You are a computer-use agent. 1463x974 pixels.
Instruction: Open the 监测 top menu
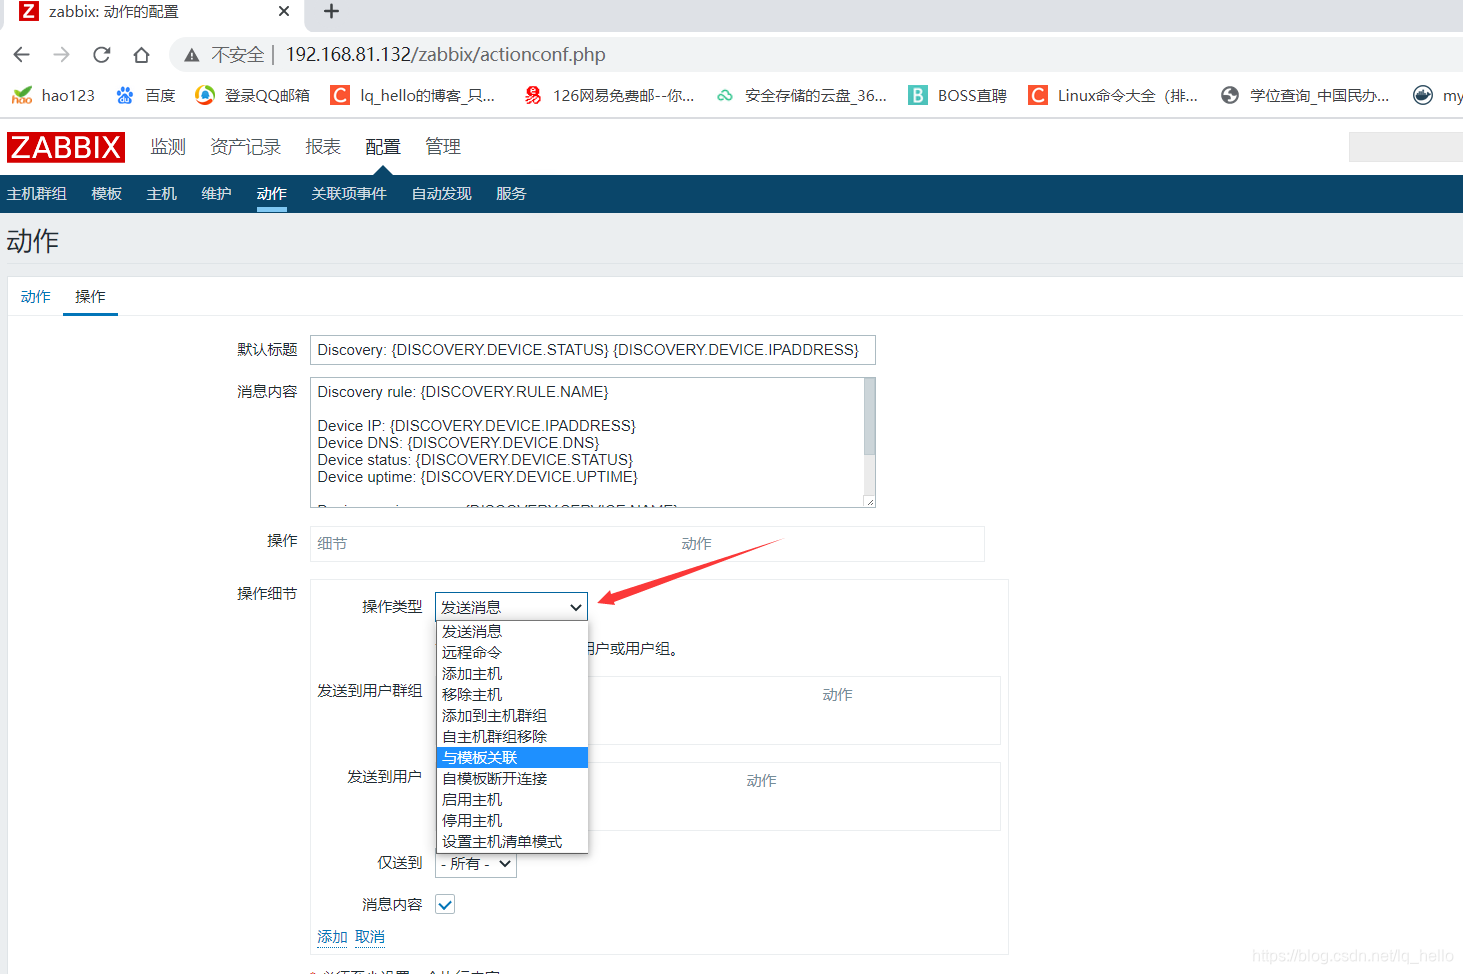168,147
